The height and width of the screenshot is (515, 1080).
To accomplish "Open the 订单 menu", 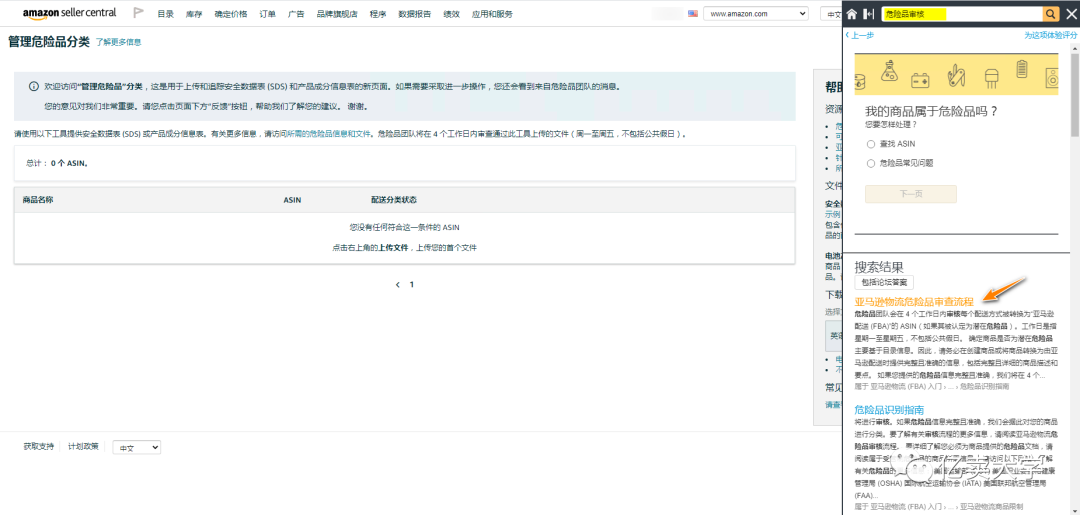I will pos(268,14).
